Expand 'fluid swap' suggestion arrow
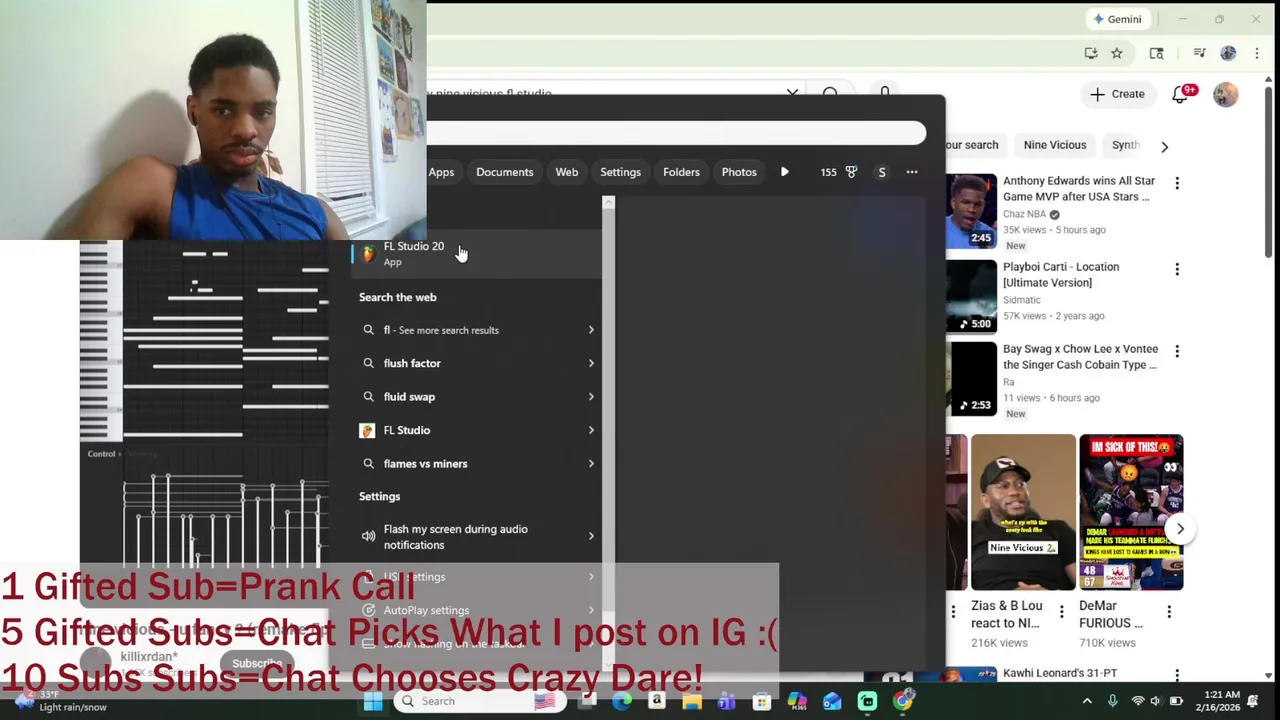This screenshot has height=720, width=1280. click(591, 397)
